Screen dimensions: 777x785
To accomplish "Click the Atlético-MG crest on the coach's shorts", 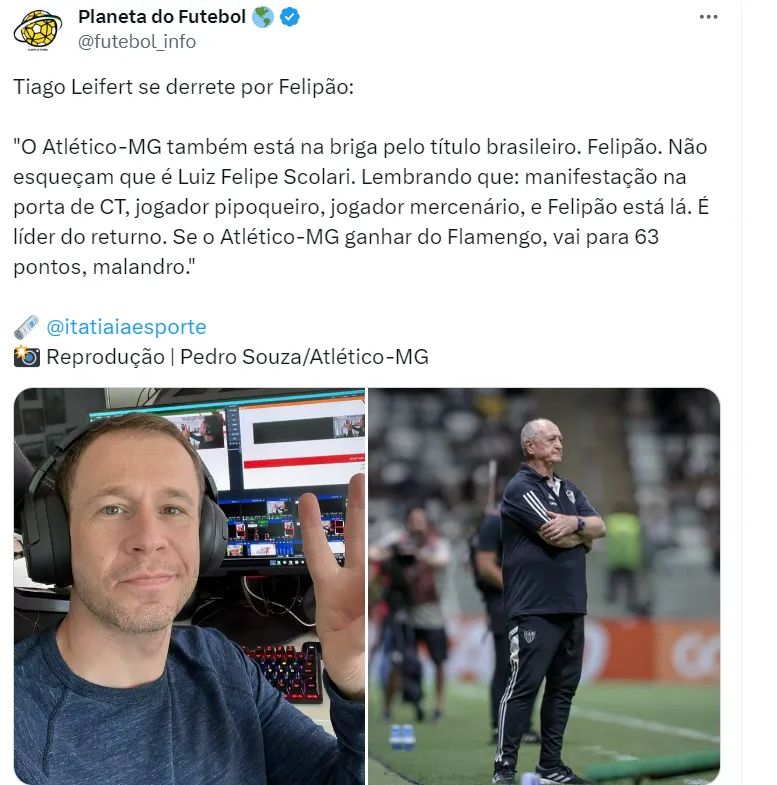I will click(529, 636).
